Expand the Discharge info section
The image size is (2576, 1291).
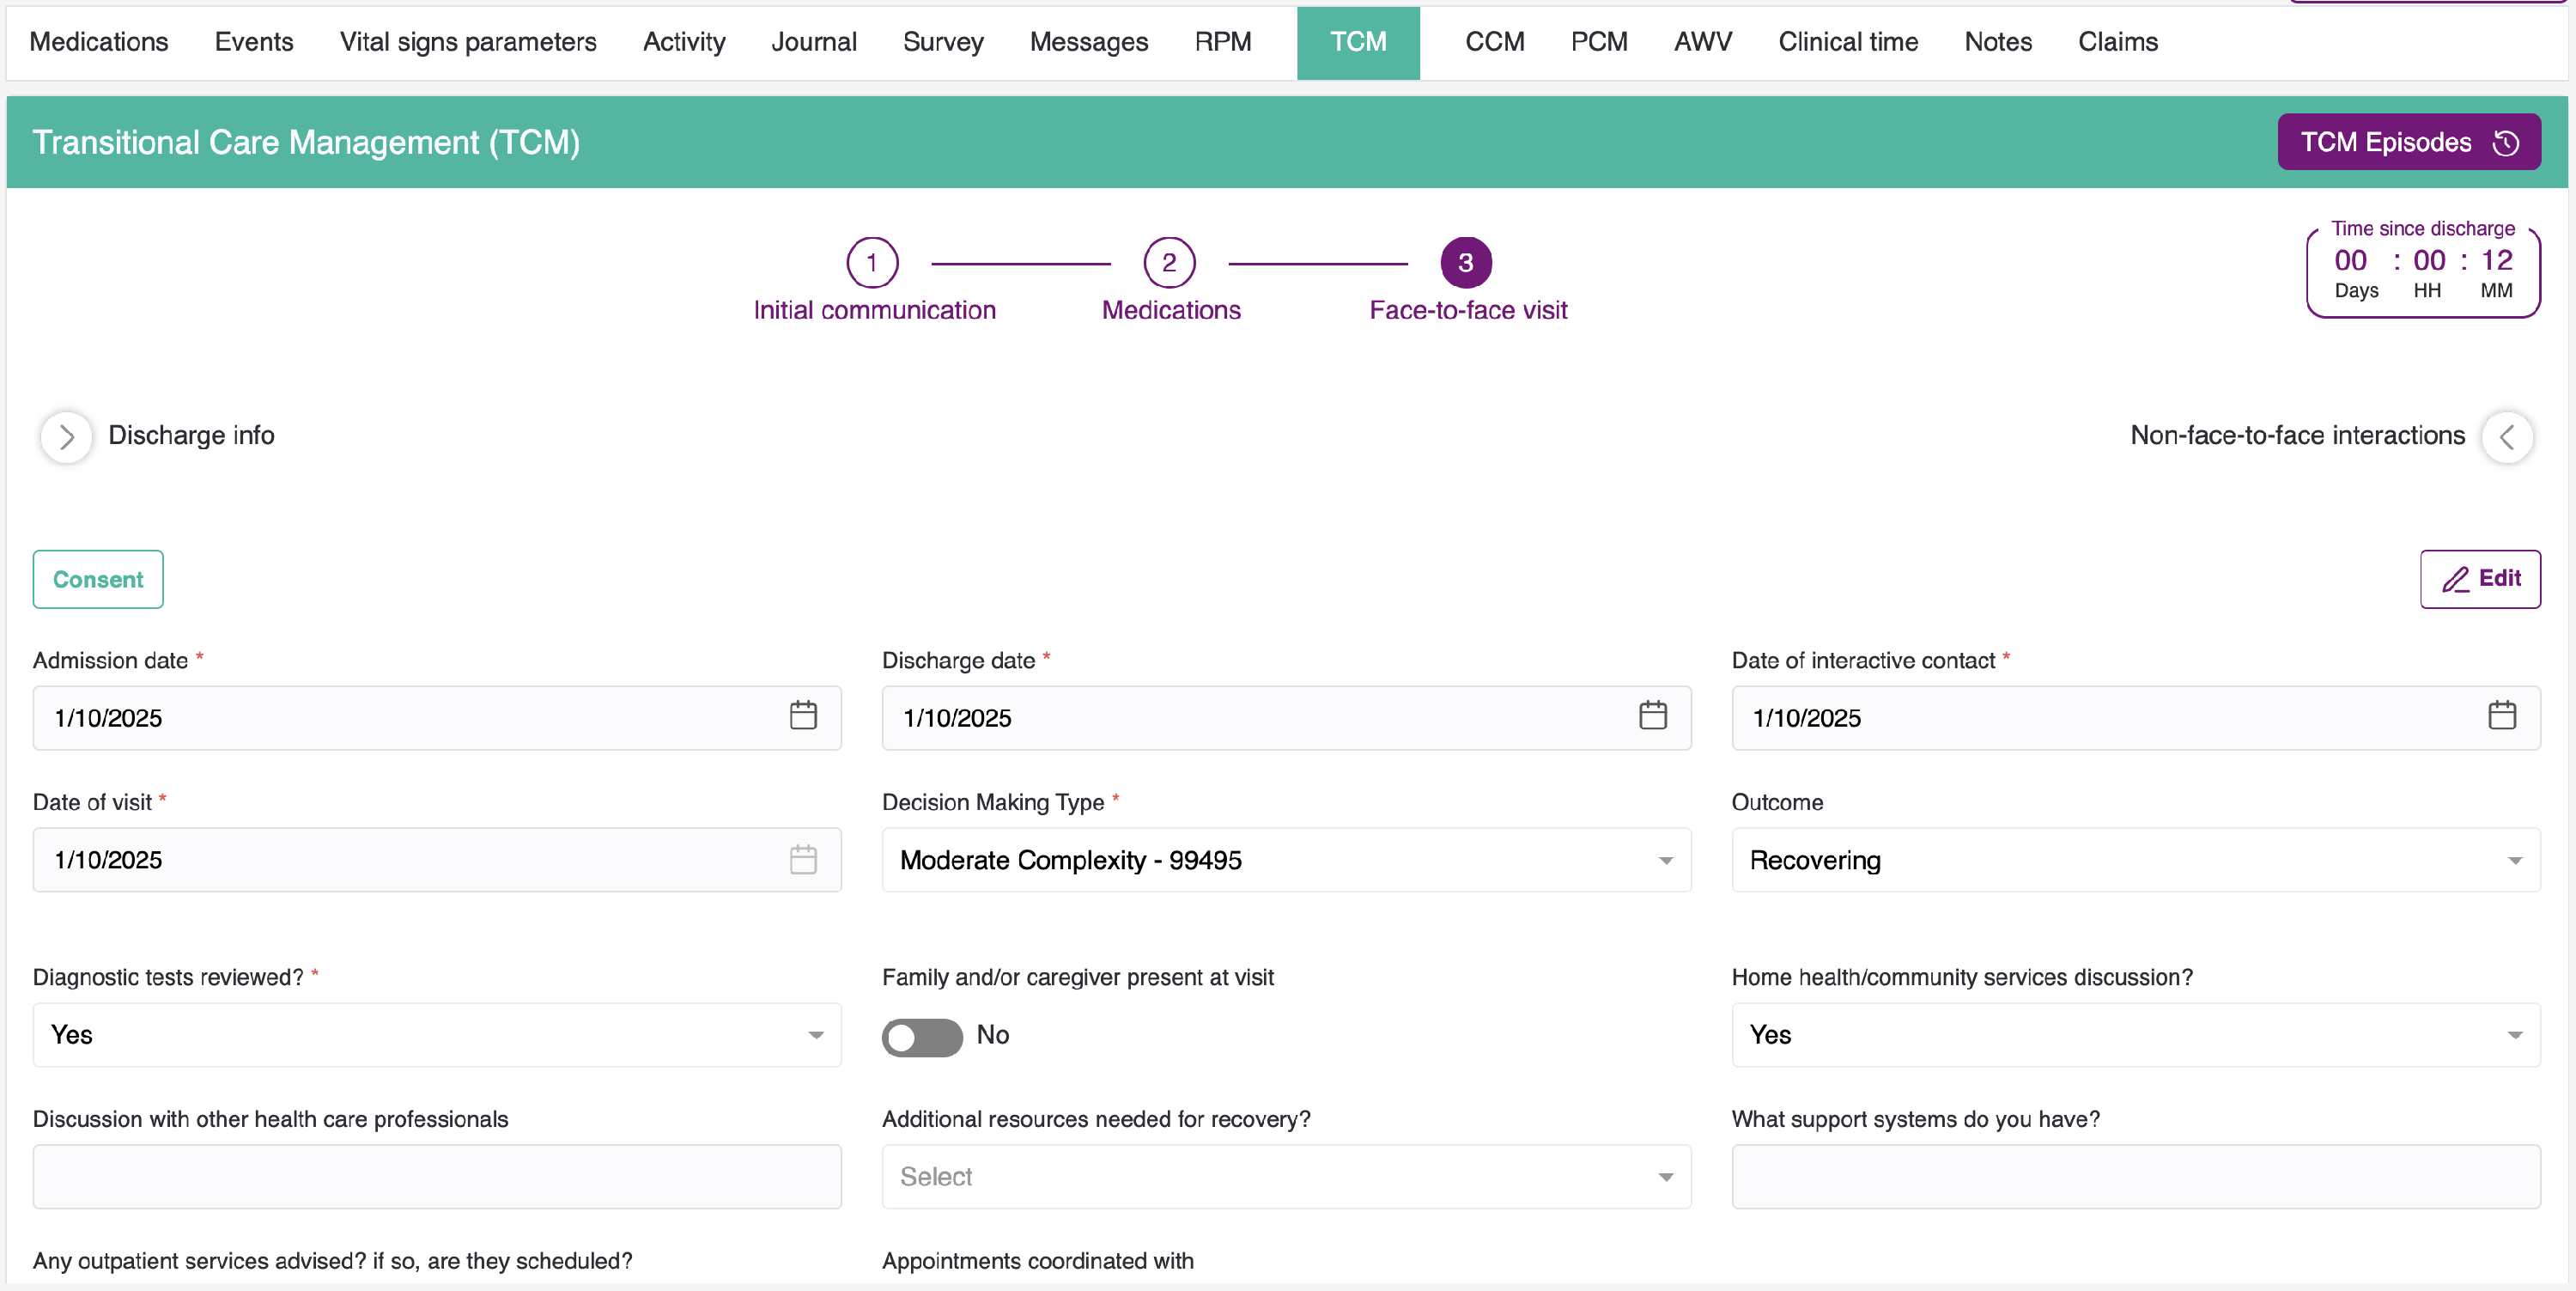(66, 437)
